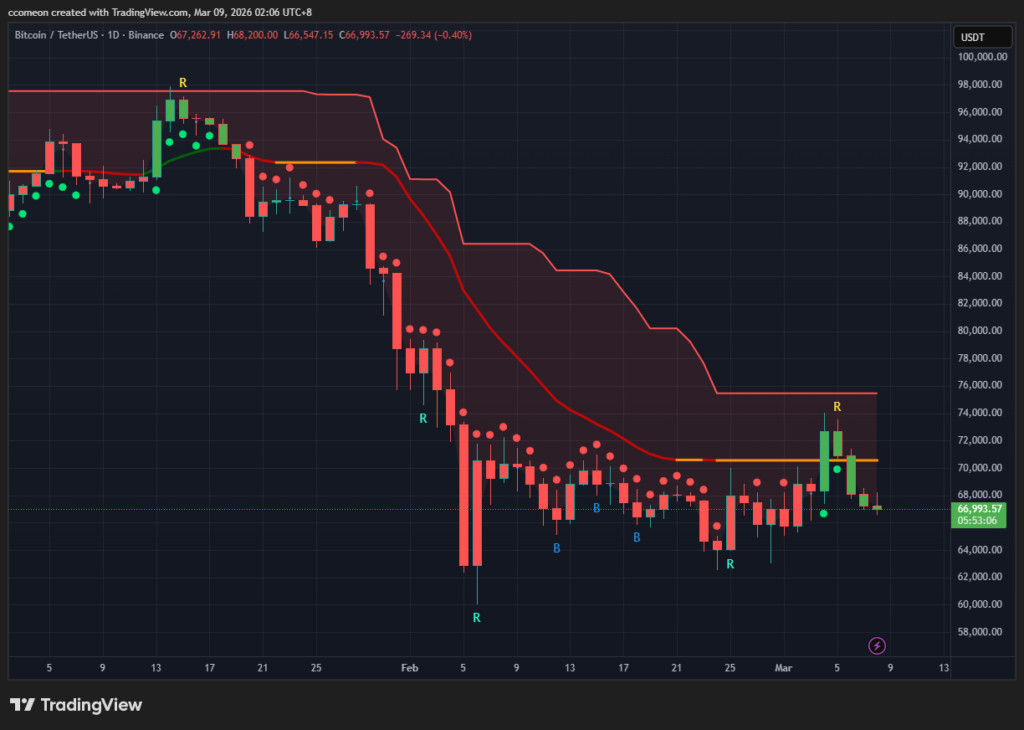
Task: Open the USDT currency selector
Action: (982, 37)
